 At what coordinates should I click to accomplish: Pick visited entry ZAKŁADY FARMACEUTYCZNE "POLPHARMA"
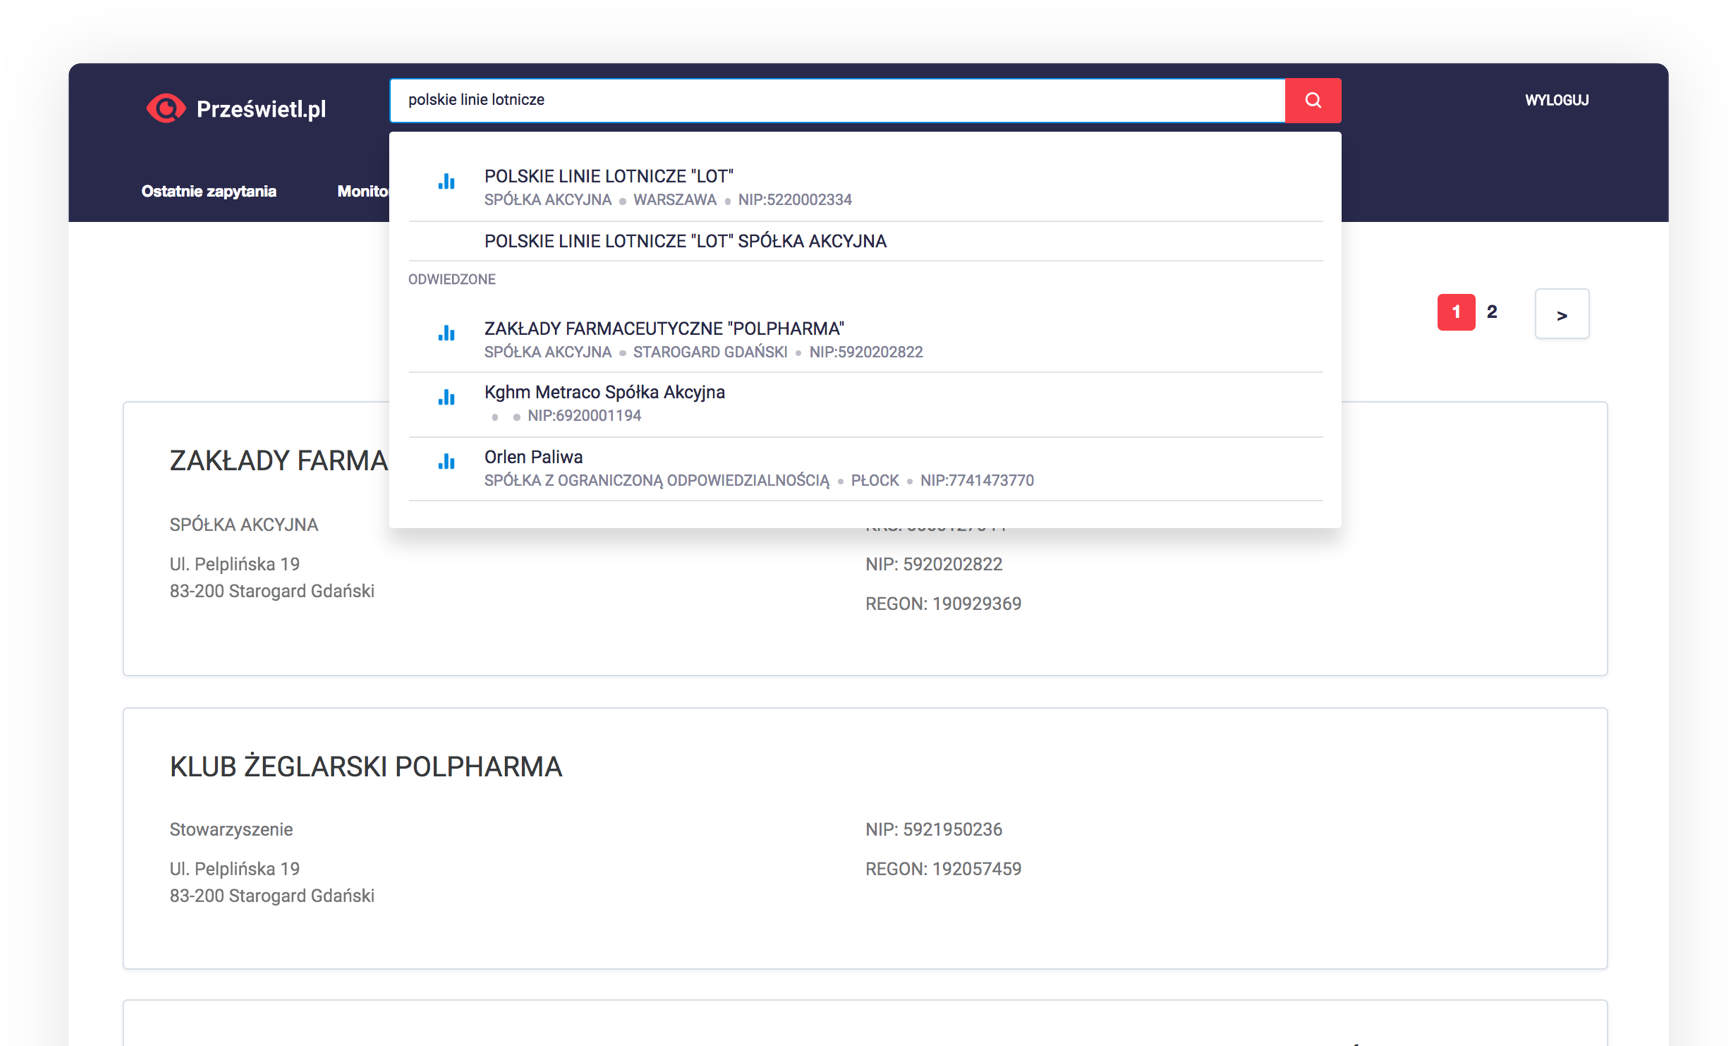664,328
